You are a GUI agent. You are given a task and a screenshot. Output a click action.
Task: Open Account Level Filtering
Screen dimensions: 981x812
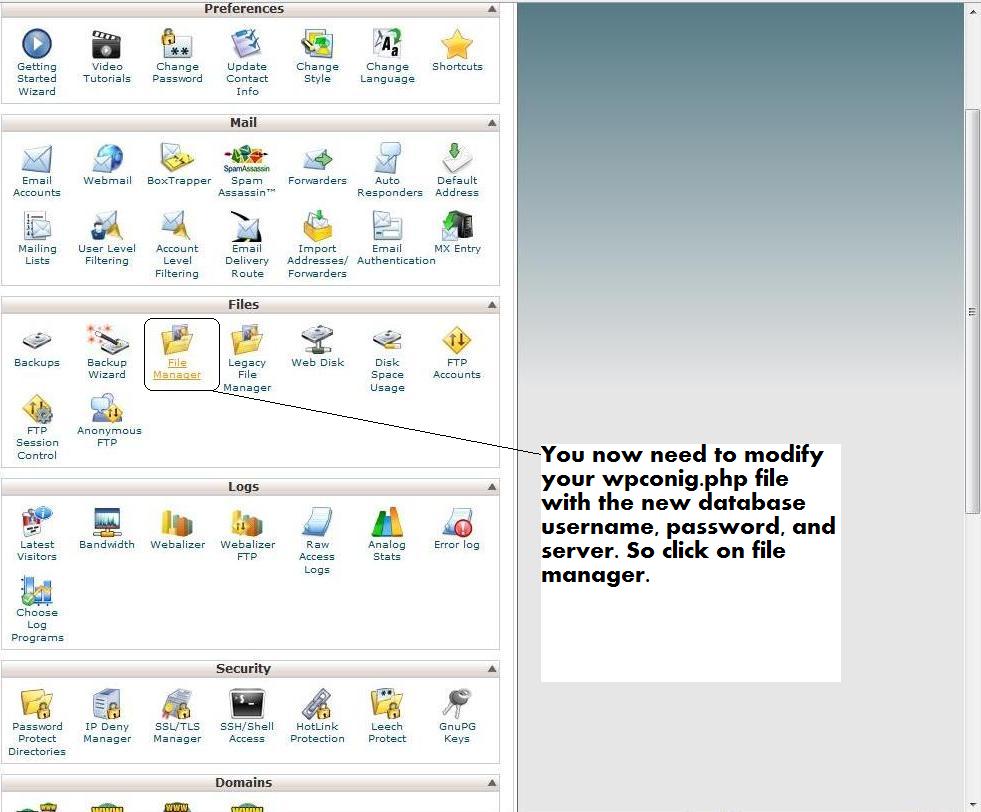coord(177,245)
